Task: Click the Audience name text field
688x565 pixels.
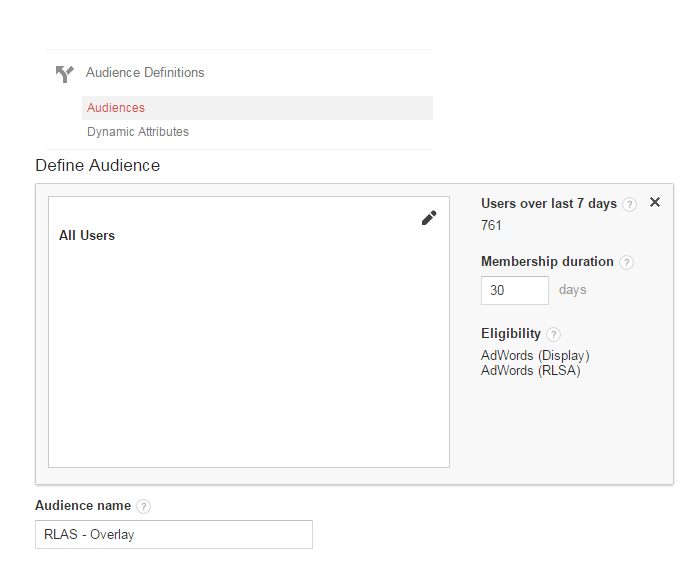Action: coord(174,534)
